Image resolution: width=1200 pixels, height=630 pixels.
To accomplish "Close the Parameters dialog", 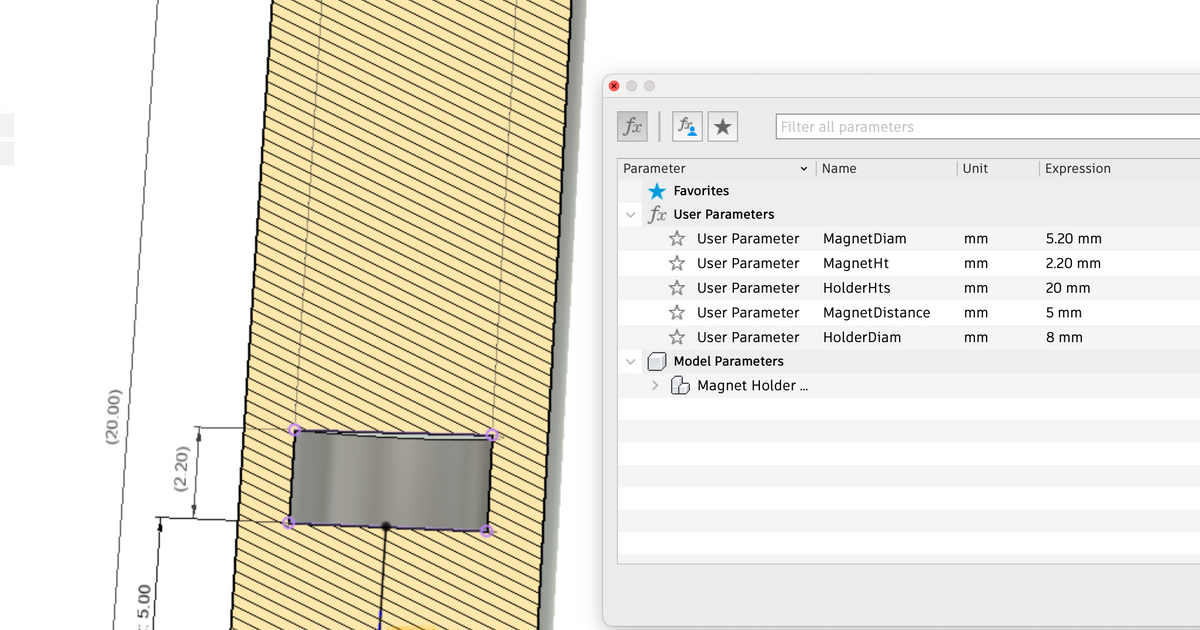I will click(613, 85).
